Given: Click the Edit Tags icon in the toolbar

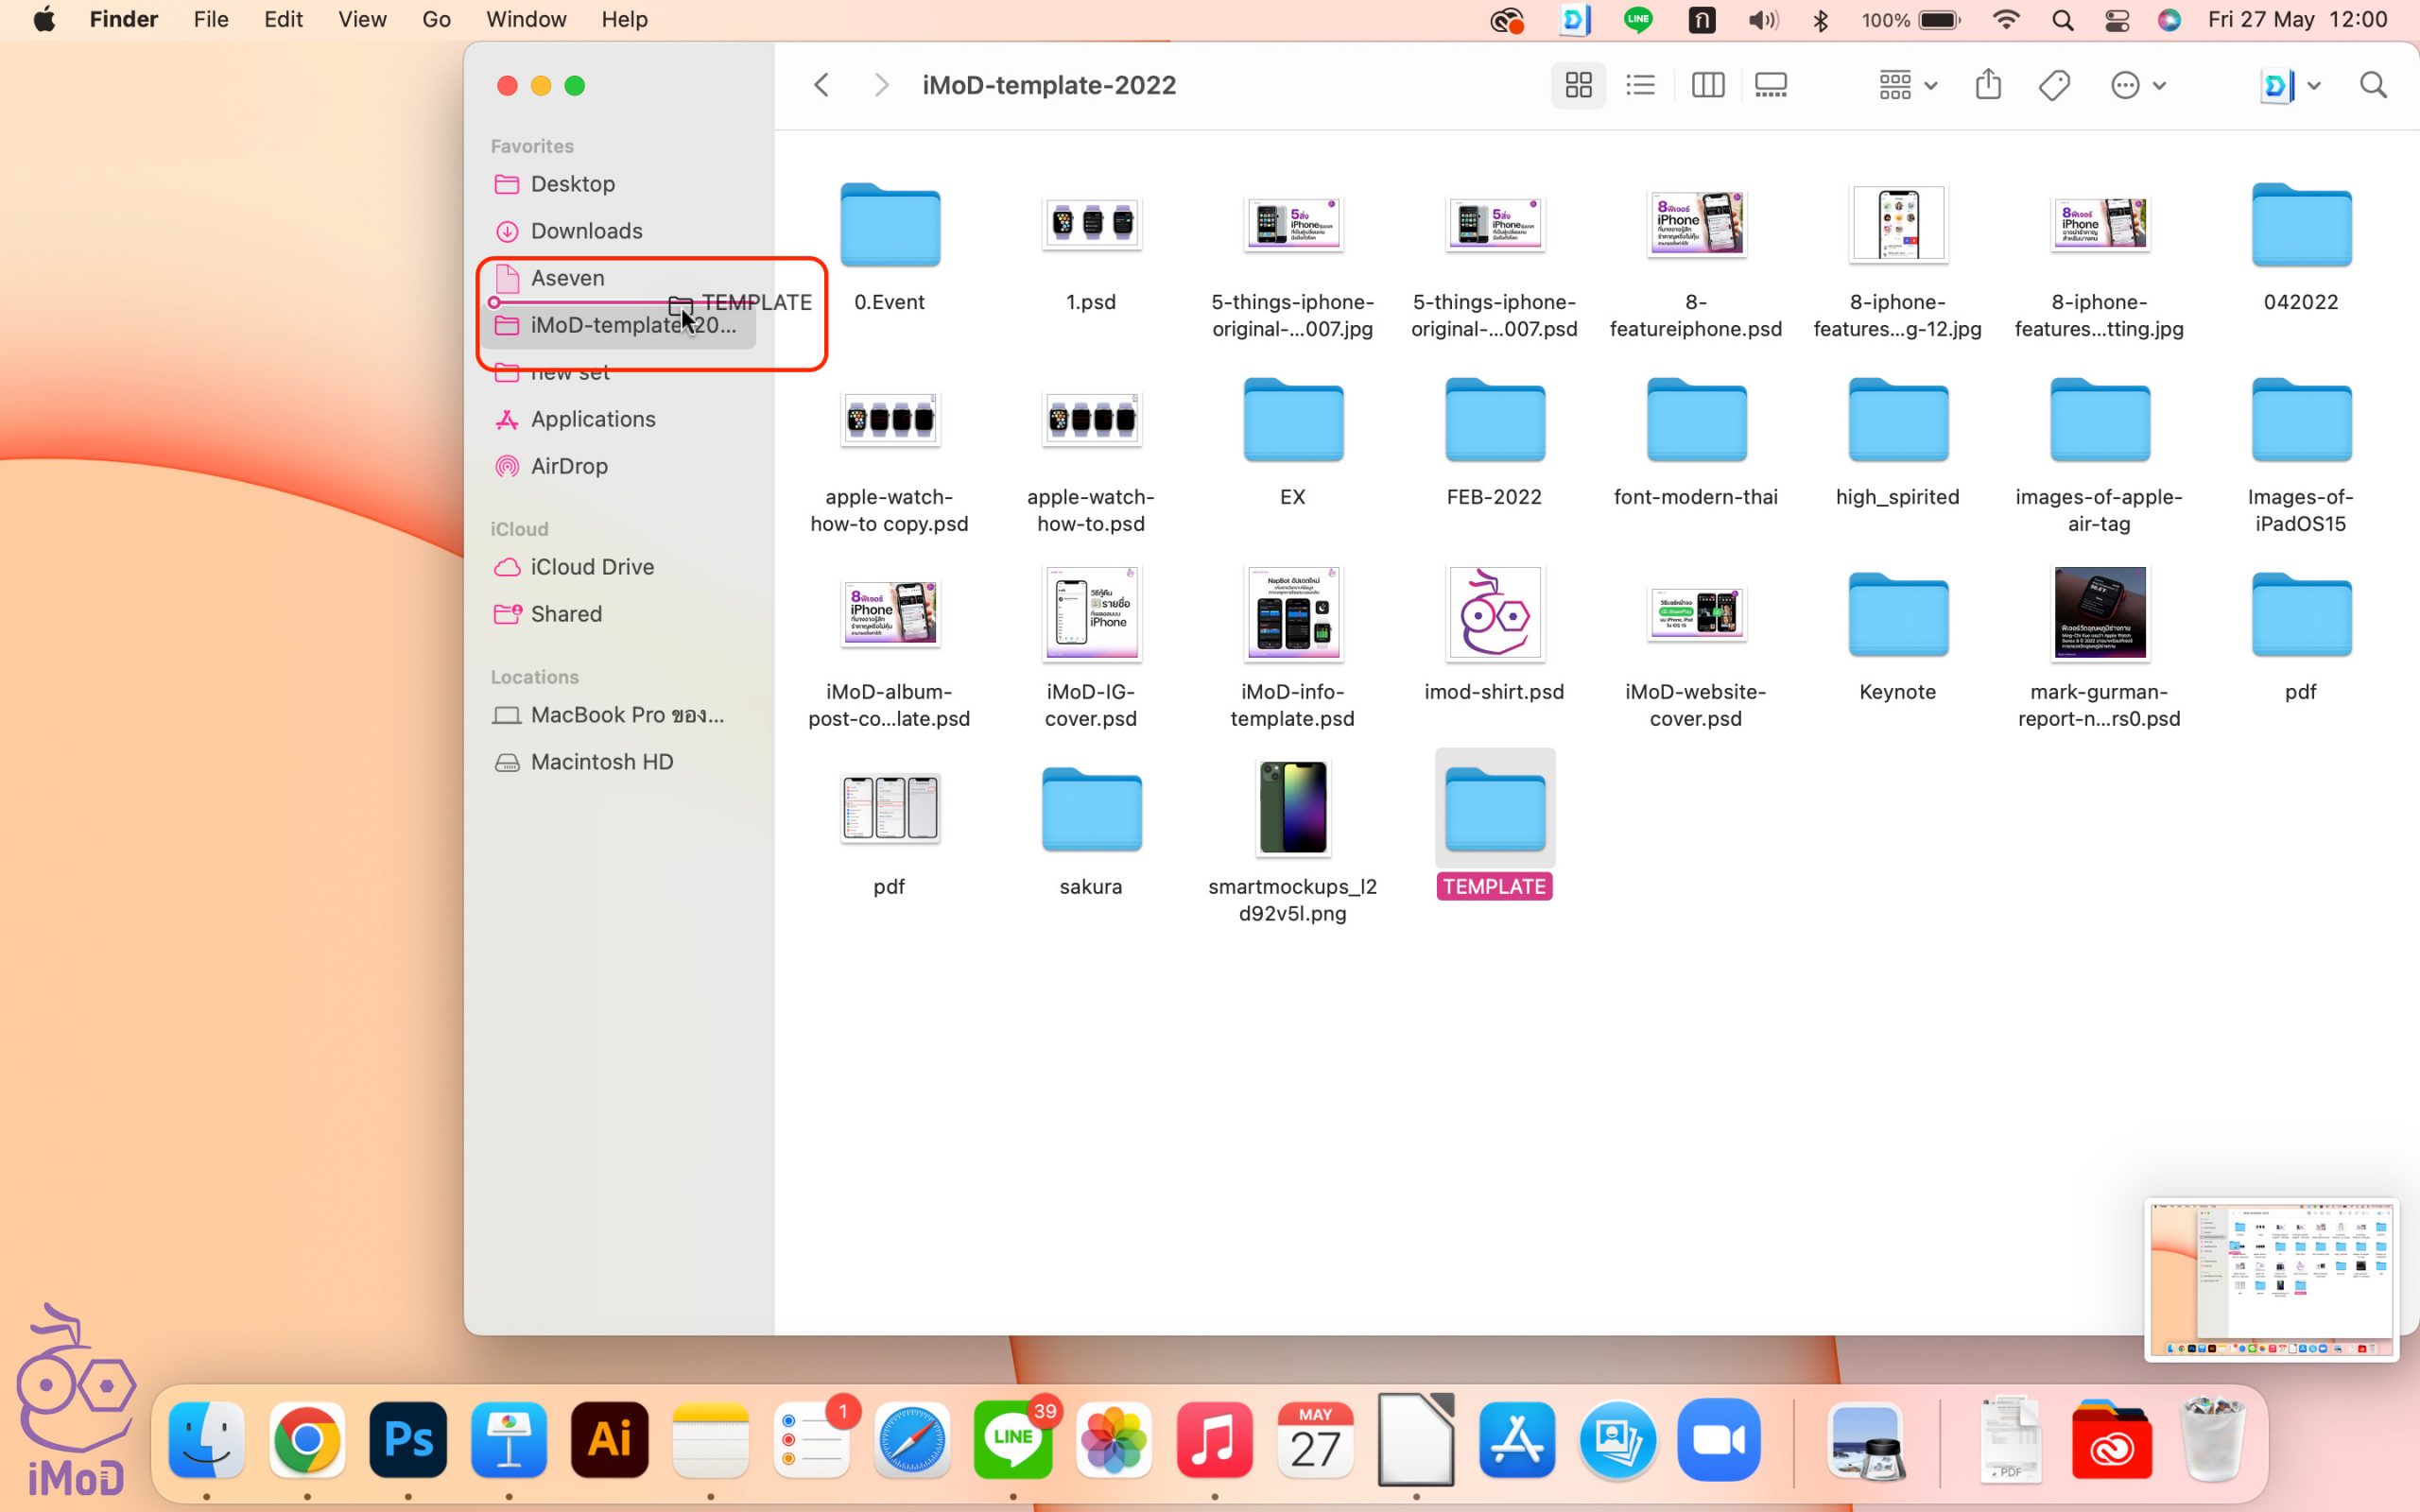Looking at the screenshot, I should click(x=2054, y=85).
